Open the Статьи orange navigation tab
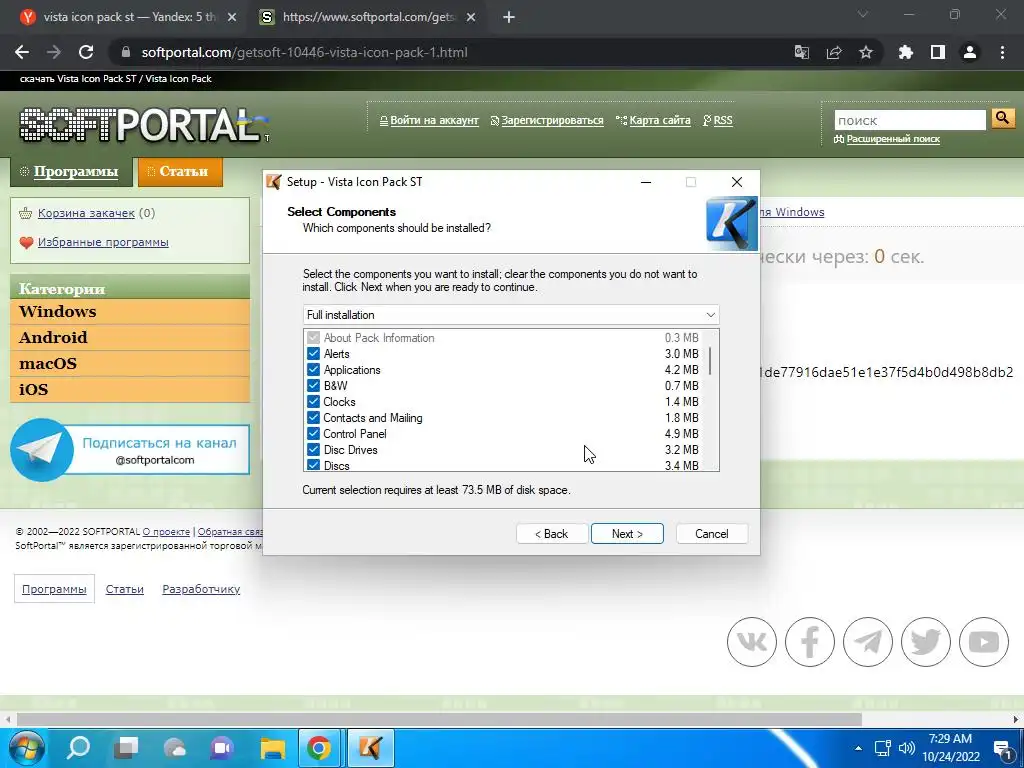The image size is (1024, 768). pos(180,172)
